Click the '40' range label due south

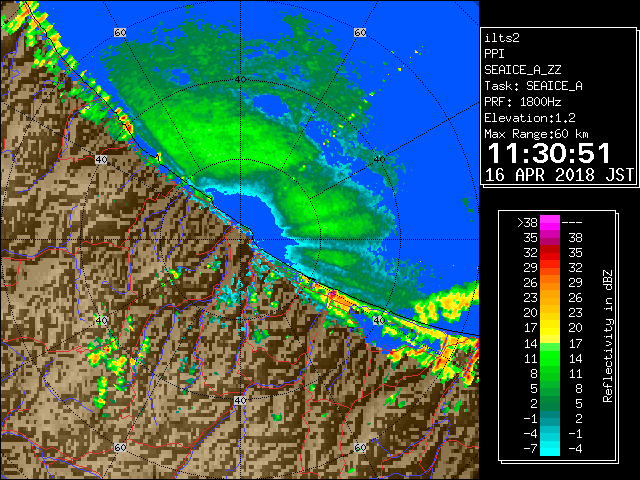pyautogui.click(x=240, y=400)
